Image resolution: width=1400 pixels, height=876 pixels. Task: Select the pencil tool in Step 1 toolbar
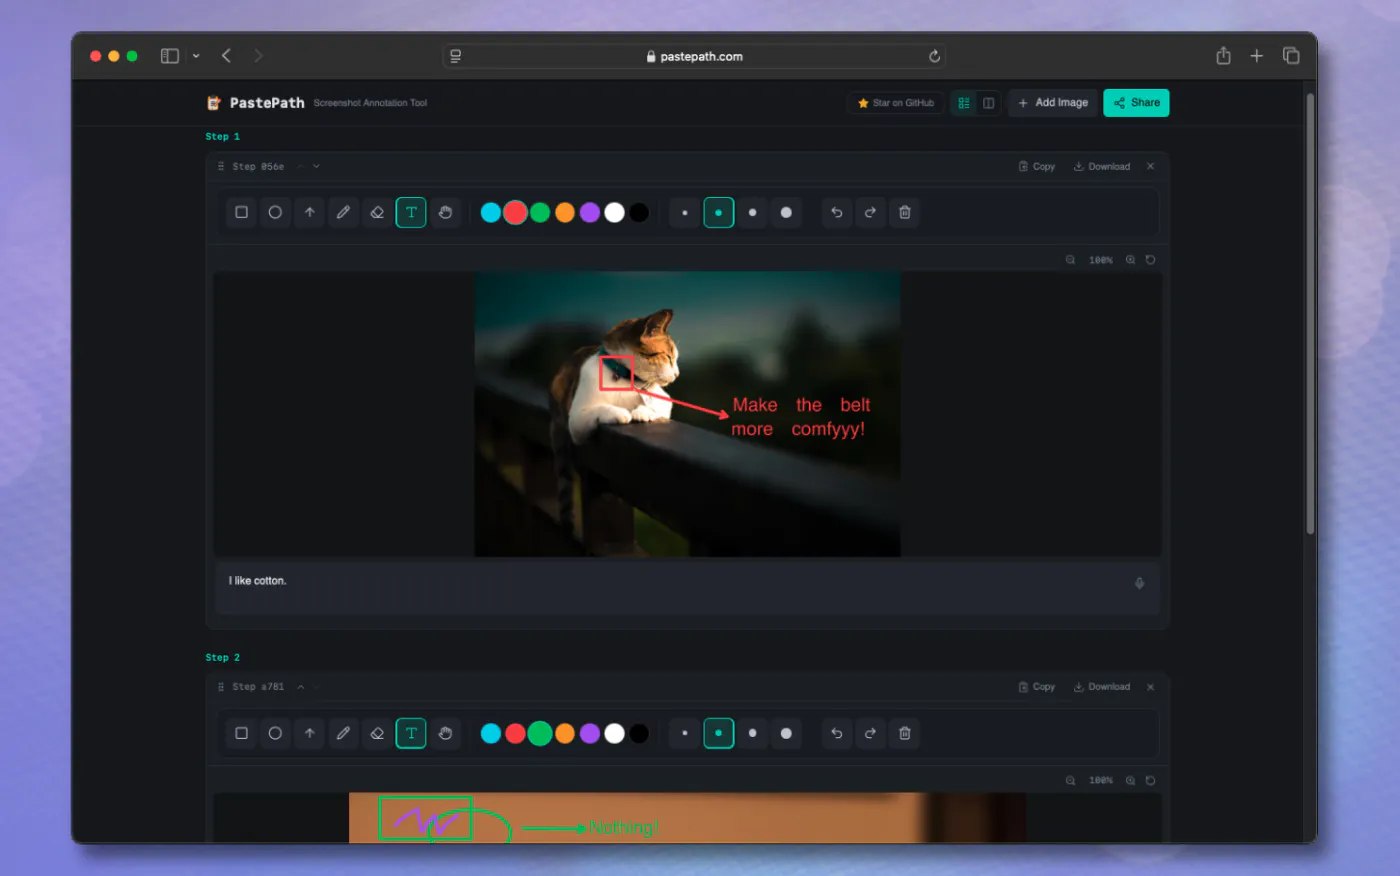[343, 212]
